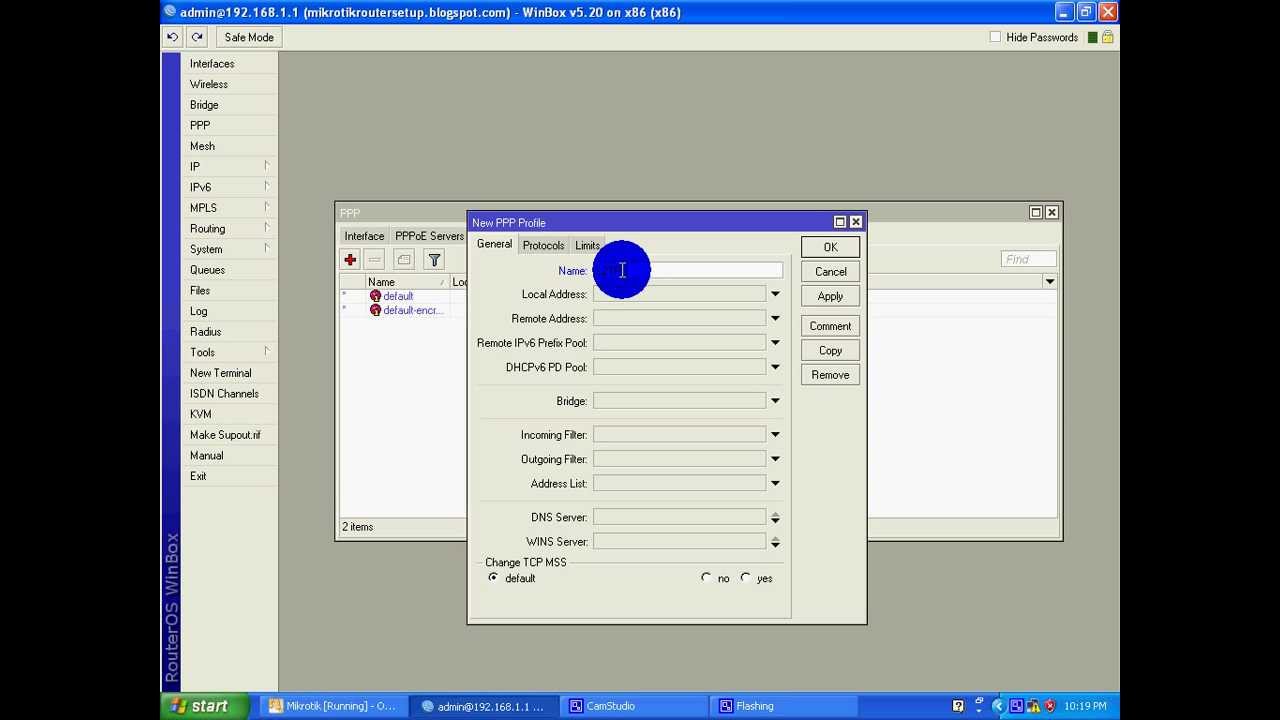Open the column dropdown arrow in PPP window
Image resolution: width=1280 pixels, height=720 pixels.
point(1050,282)
